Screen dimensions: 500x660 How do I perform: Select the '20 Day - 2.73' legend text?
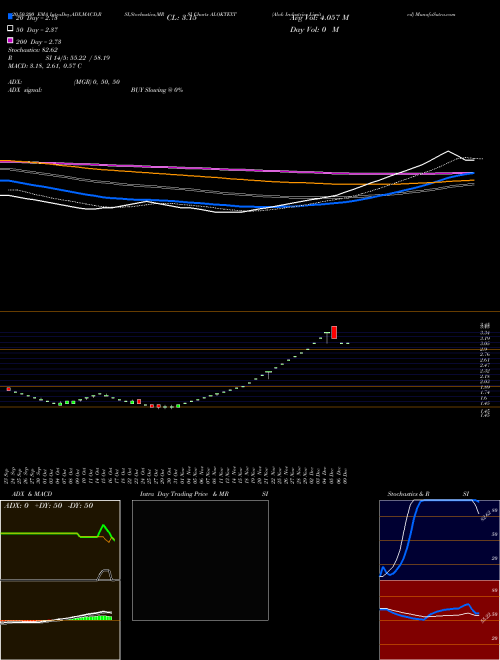coord(36,18)
